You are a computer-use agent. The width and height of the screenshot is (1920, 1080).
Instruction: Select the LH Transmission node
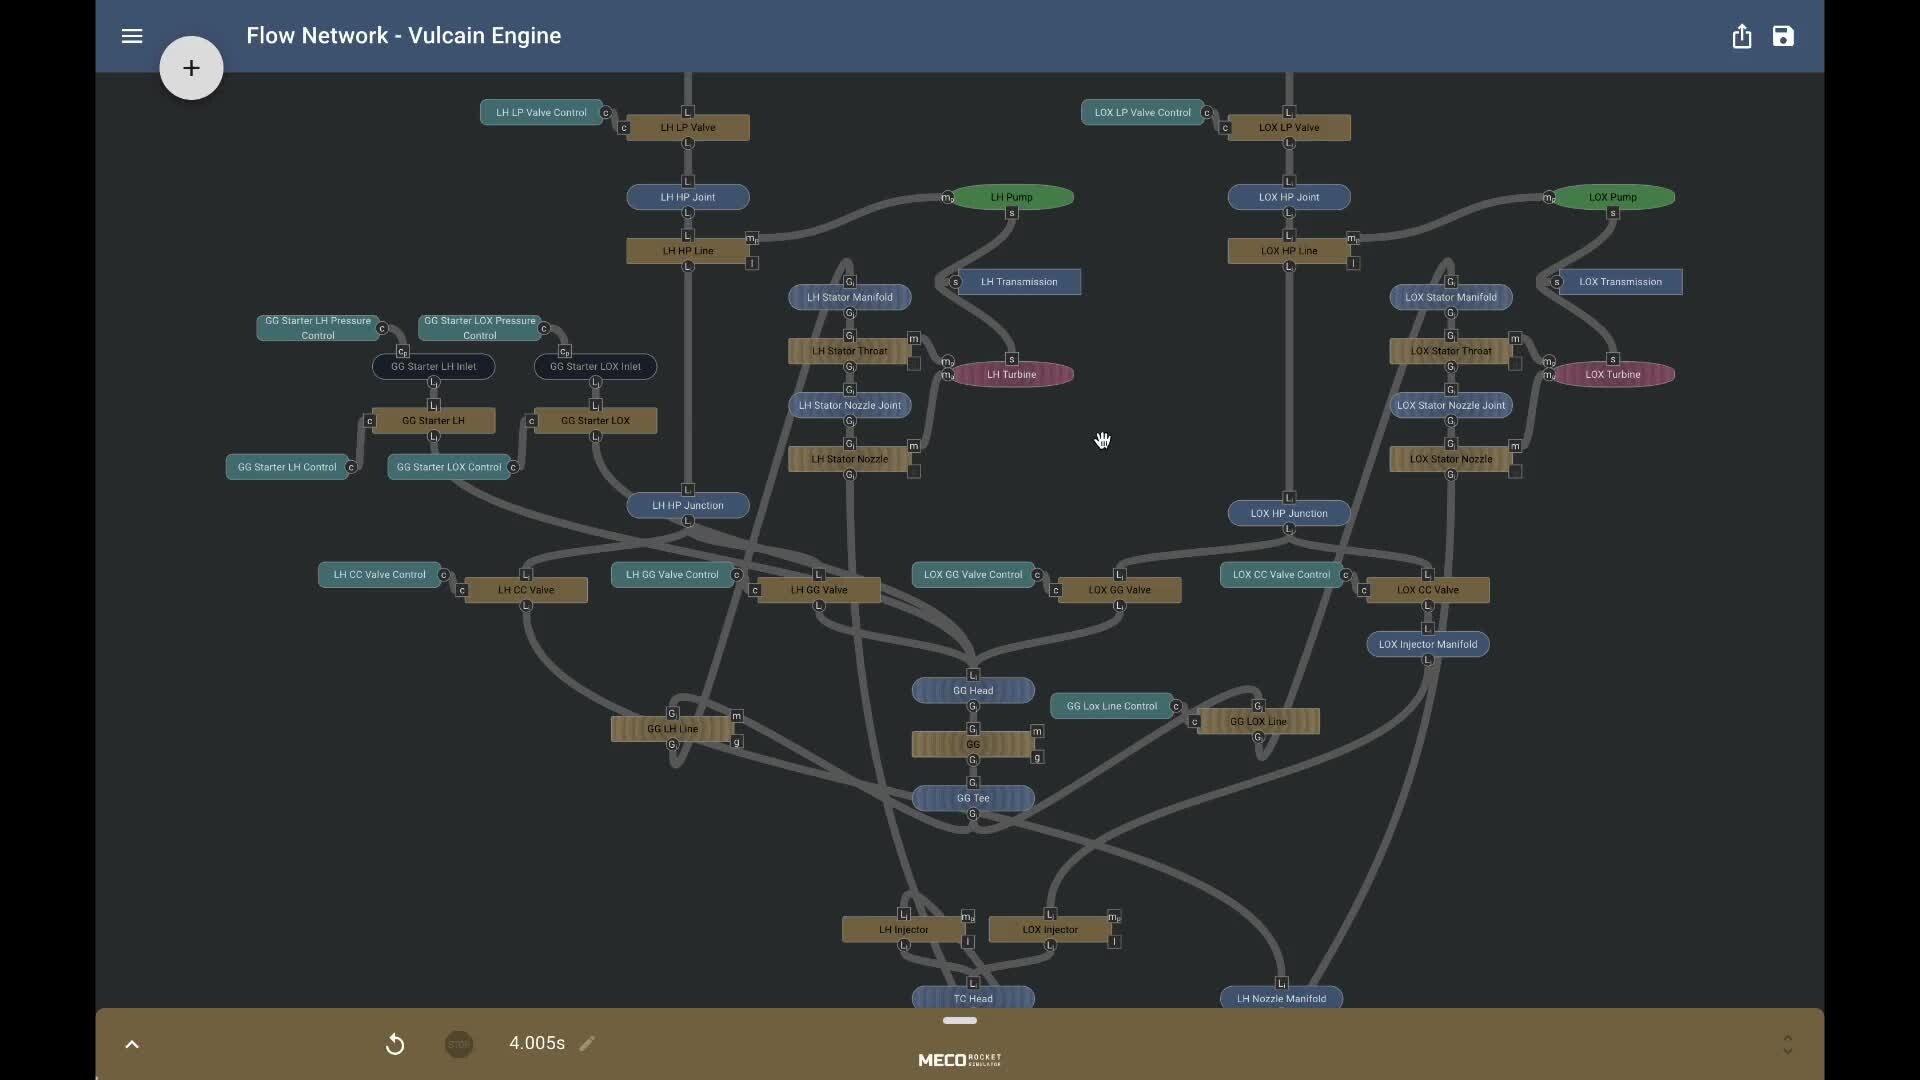pos(1019,282)
